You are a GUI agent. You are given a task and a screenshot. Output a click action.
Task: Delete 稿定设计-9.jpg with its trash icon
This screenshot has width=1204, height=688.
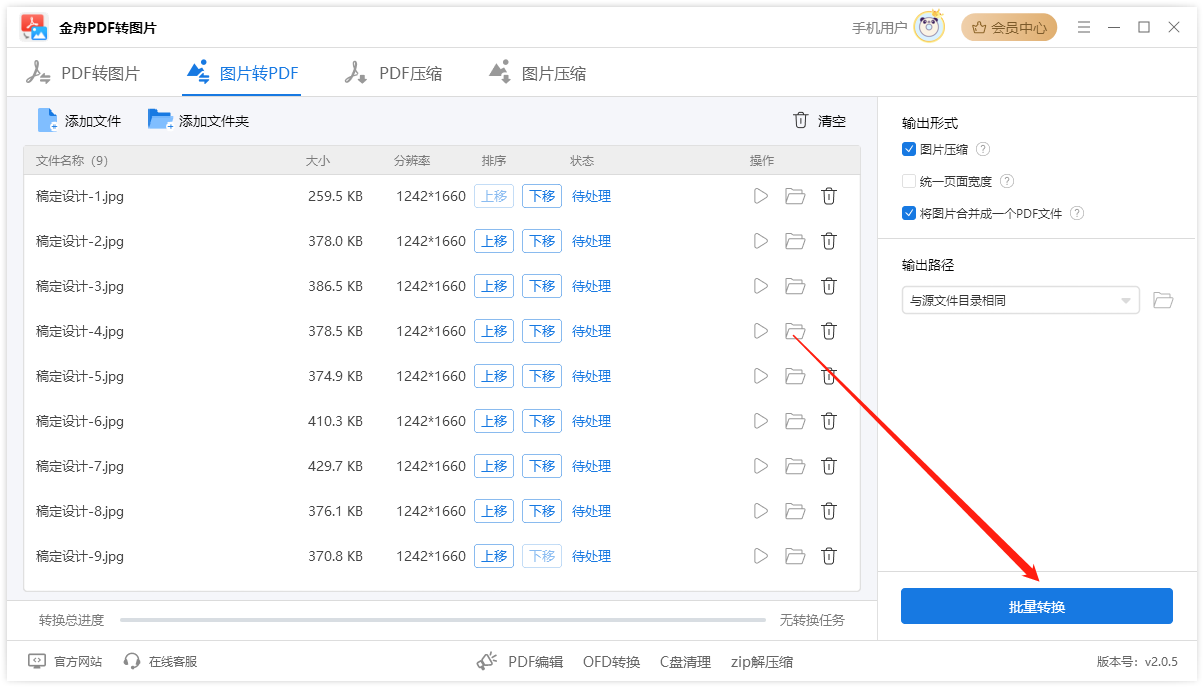point(828,555)
